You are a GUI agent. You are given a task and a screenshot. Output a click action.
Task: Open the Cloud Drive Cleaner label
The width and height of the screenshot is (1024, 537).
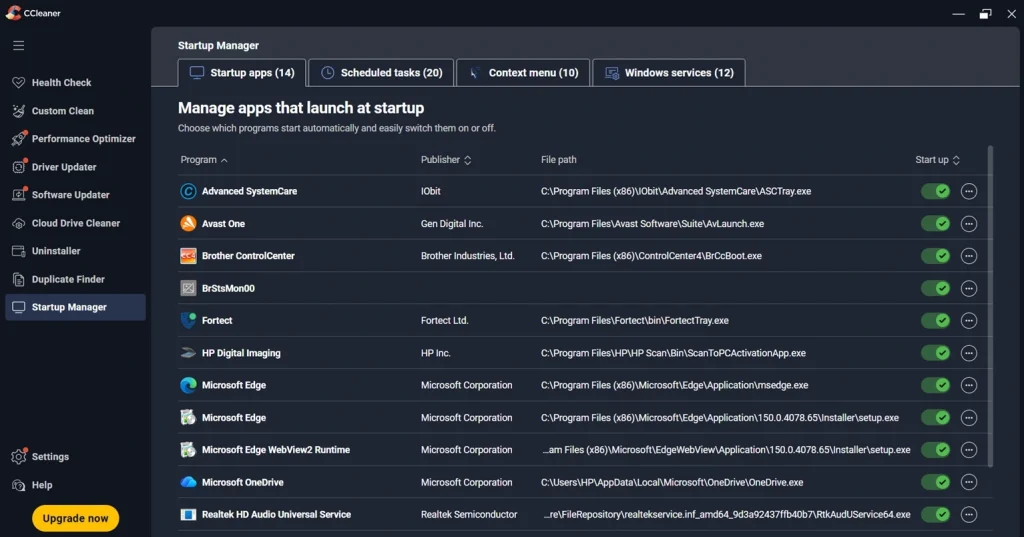tap(76, 223)
